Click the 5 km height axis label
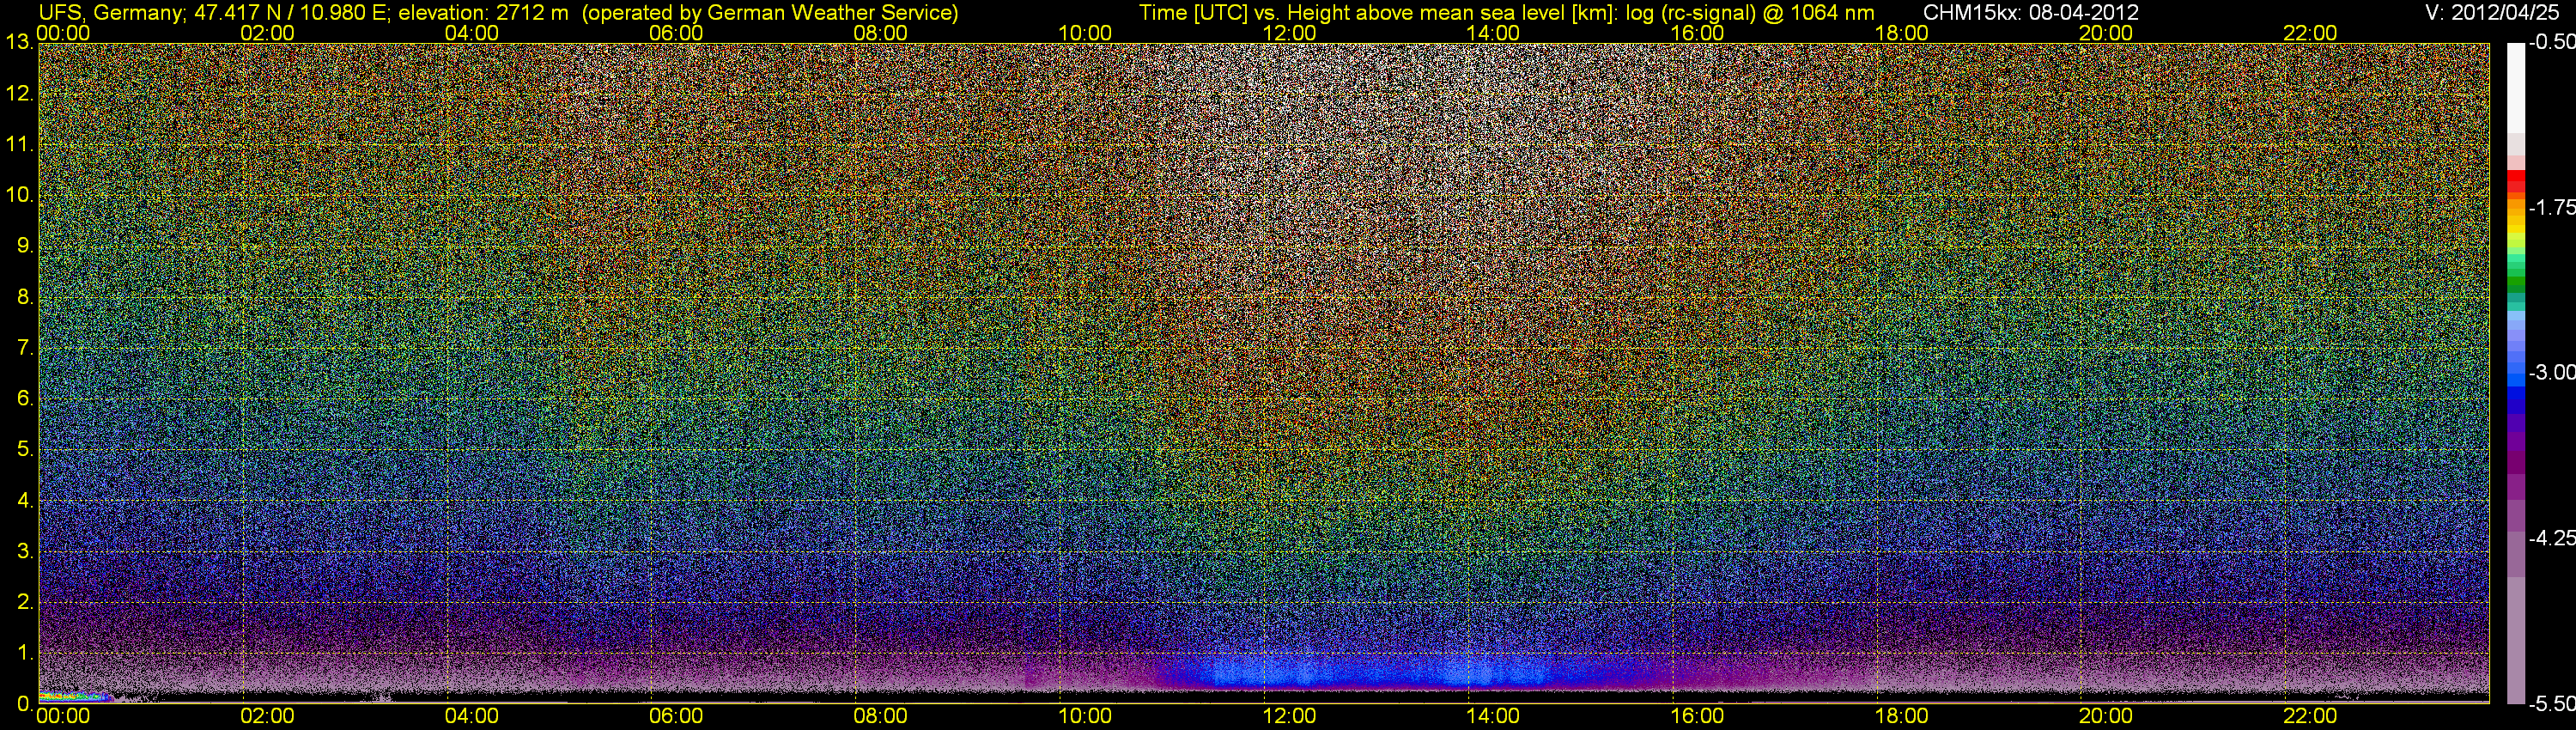The width and height of the screenshot is (2576, 730). (24, 450)
